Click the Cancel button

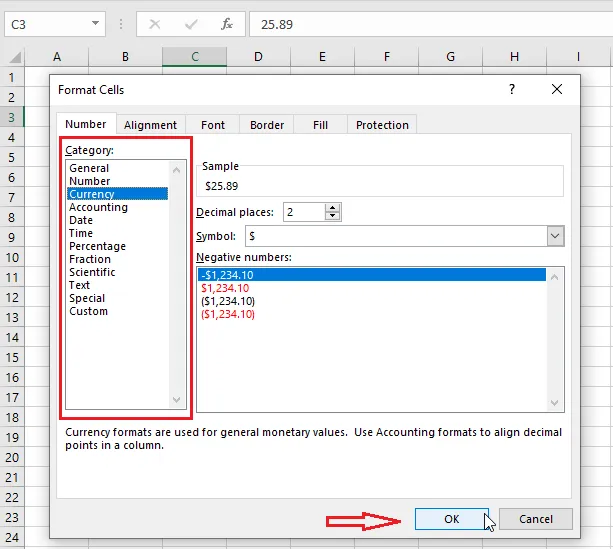pyautogui.click(x=536, y=519)
